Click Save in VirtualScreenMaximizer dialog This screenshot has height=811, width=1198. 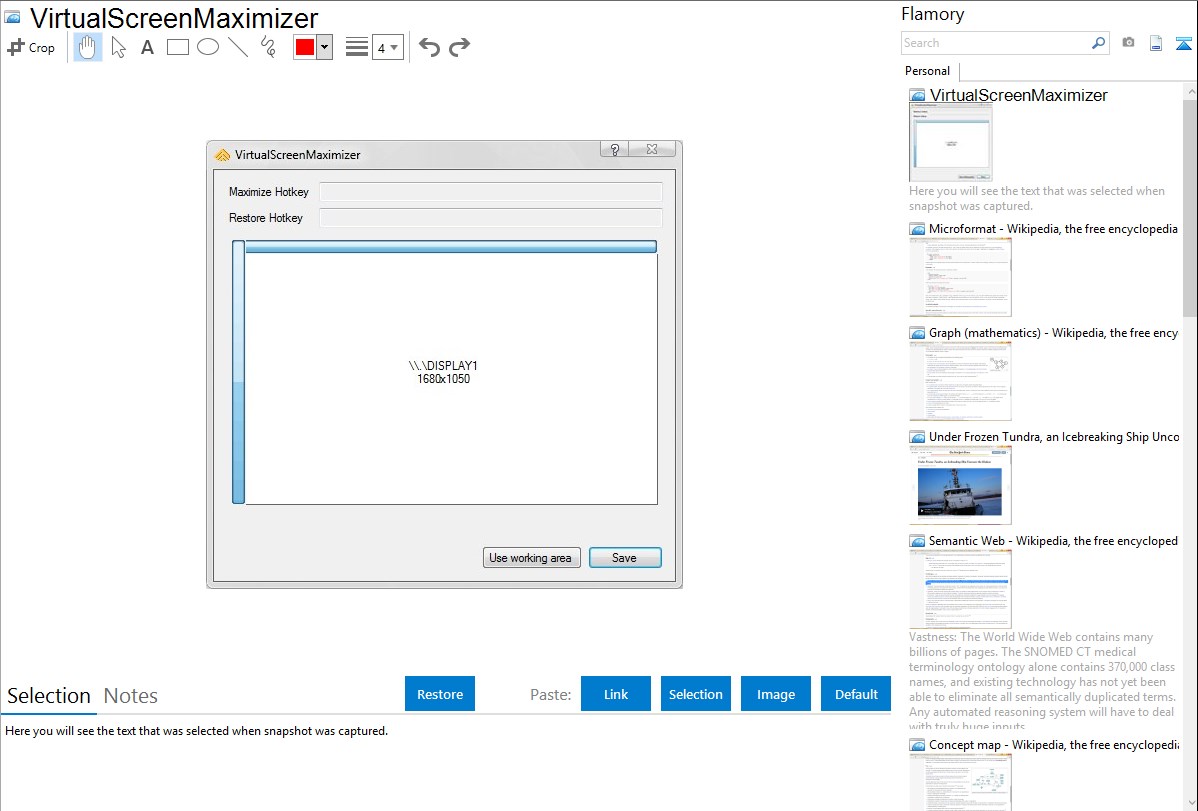tap(625, 558)
